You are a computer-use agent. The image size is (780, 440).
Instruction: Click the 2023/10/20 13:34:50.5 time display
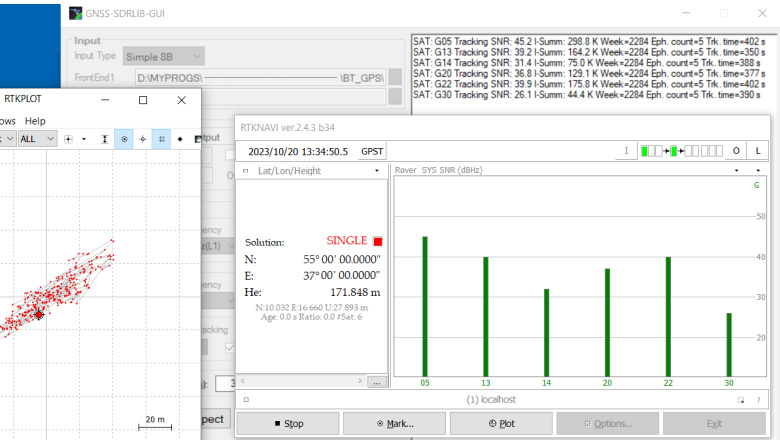pyautogui.click(x=298, y=152)
